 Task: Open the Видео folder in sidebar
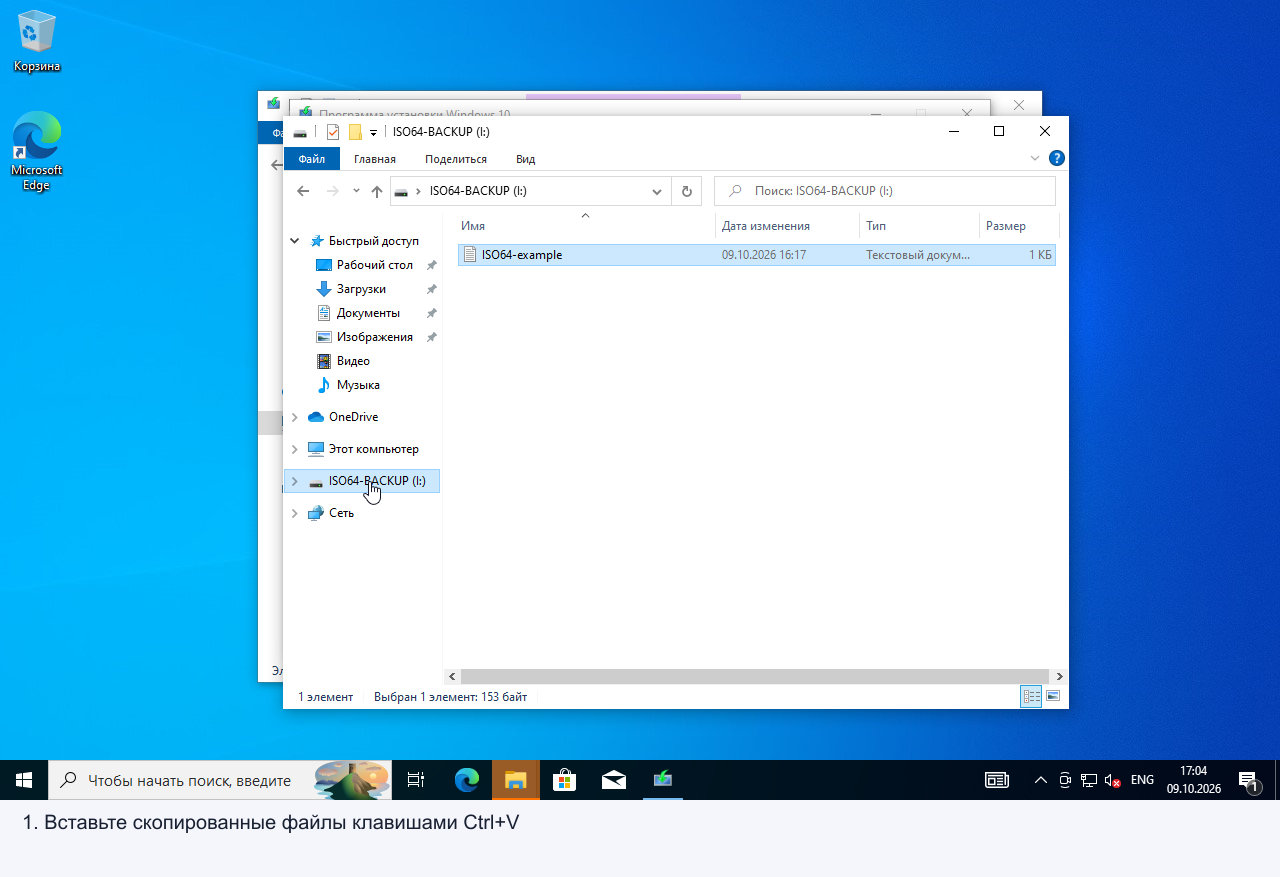tap(343, 361)
